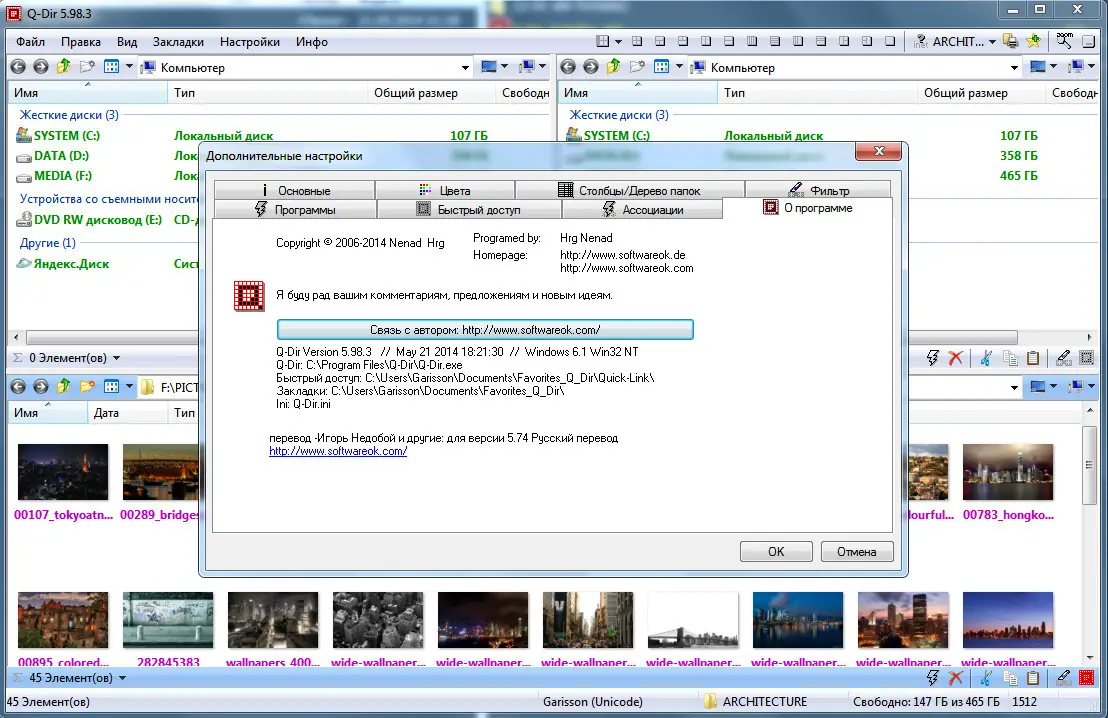Viewport: 1108px width, 718px height.
Task: Click the Связь с автором button
Action: (x=485, y=329)
